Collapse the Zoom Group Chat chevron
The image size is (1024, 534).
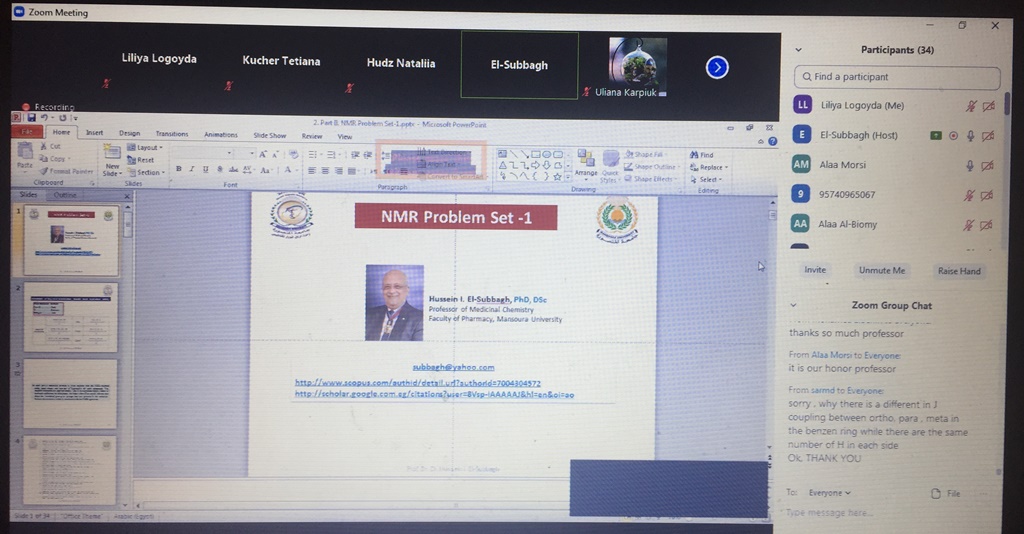[794, 305]
